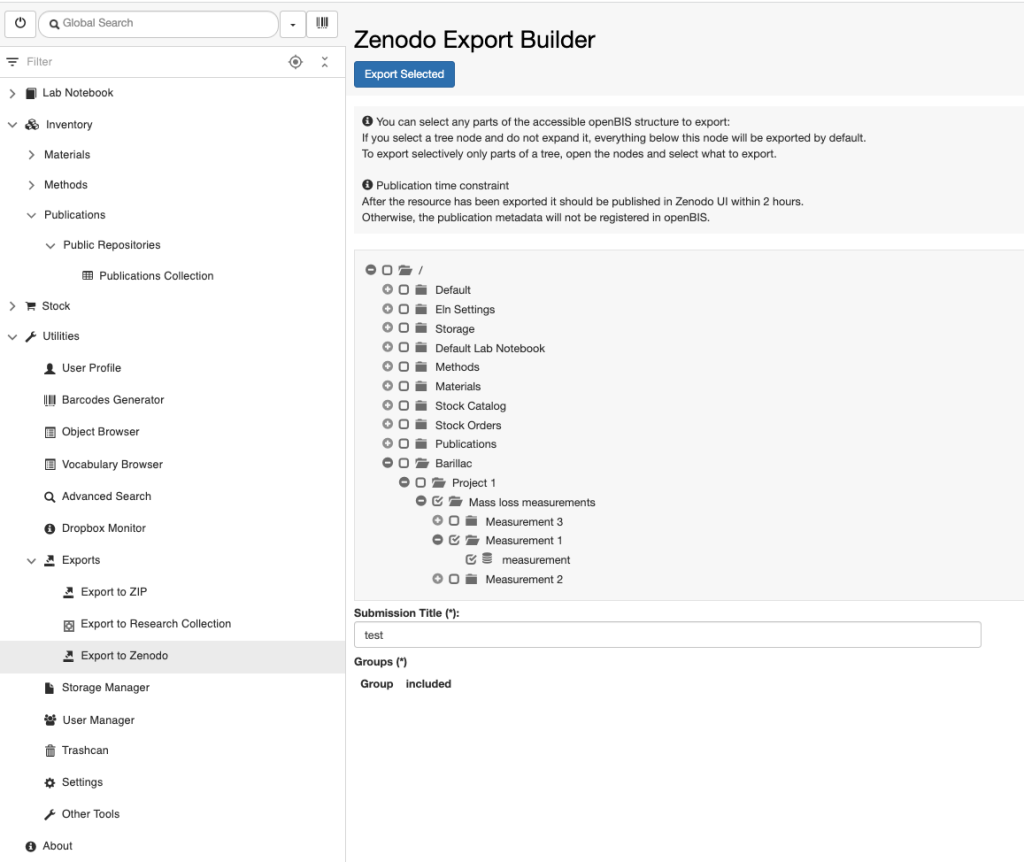Click the locate/target icon in the filter bar

(295, 62)
